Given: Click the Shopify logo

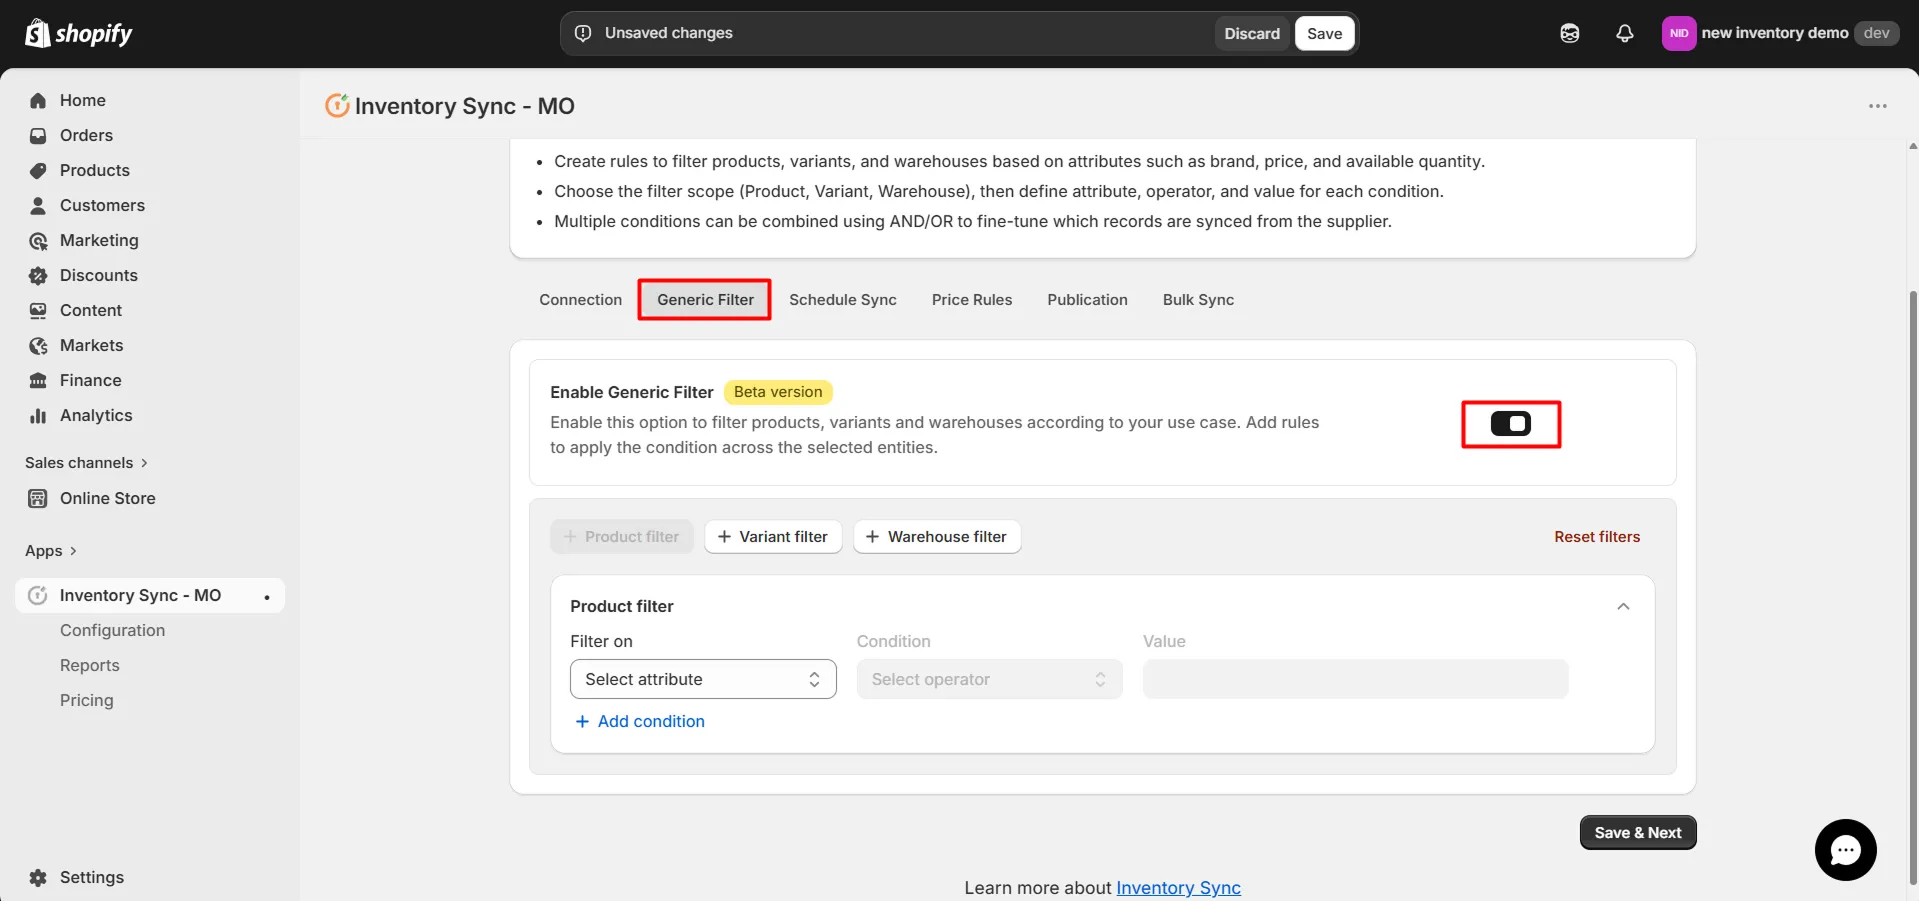Looking at the screenshot, I should 78,33.
